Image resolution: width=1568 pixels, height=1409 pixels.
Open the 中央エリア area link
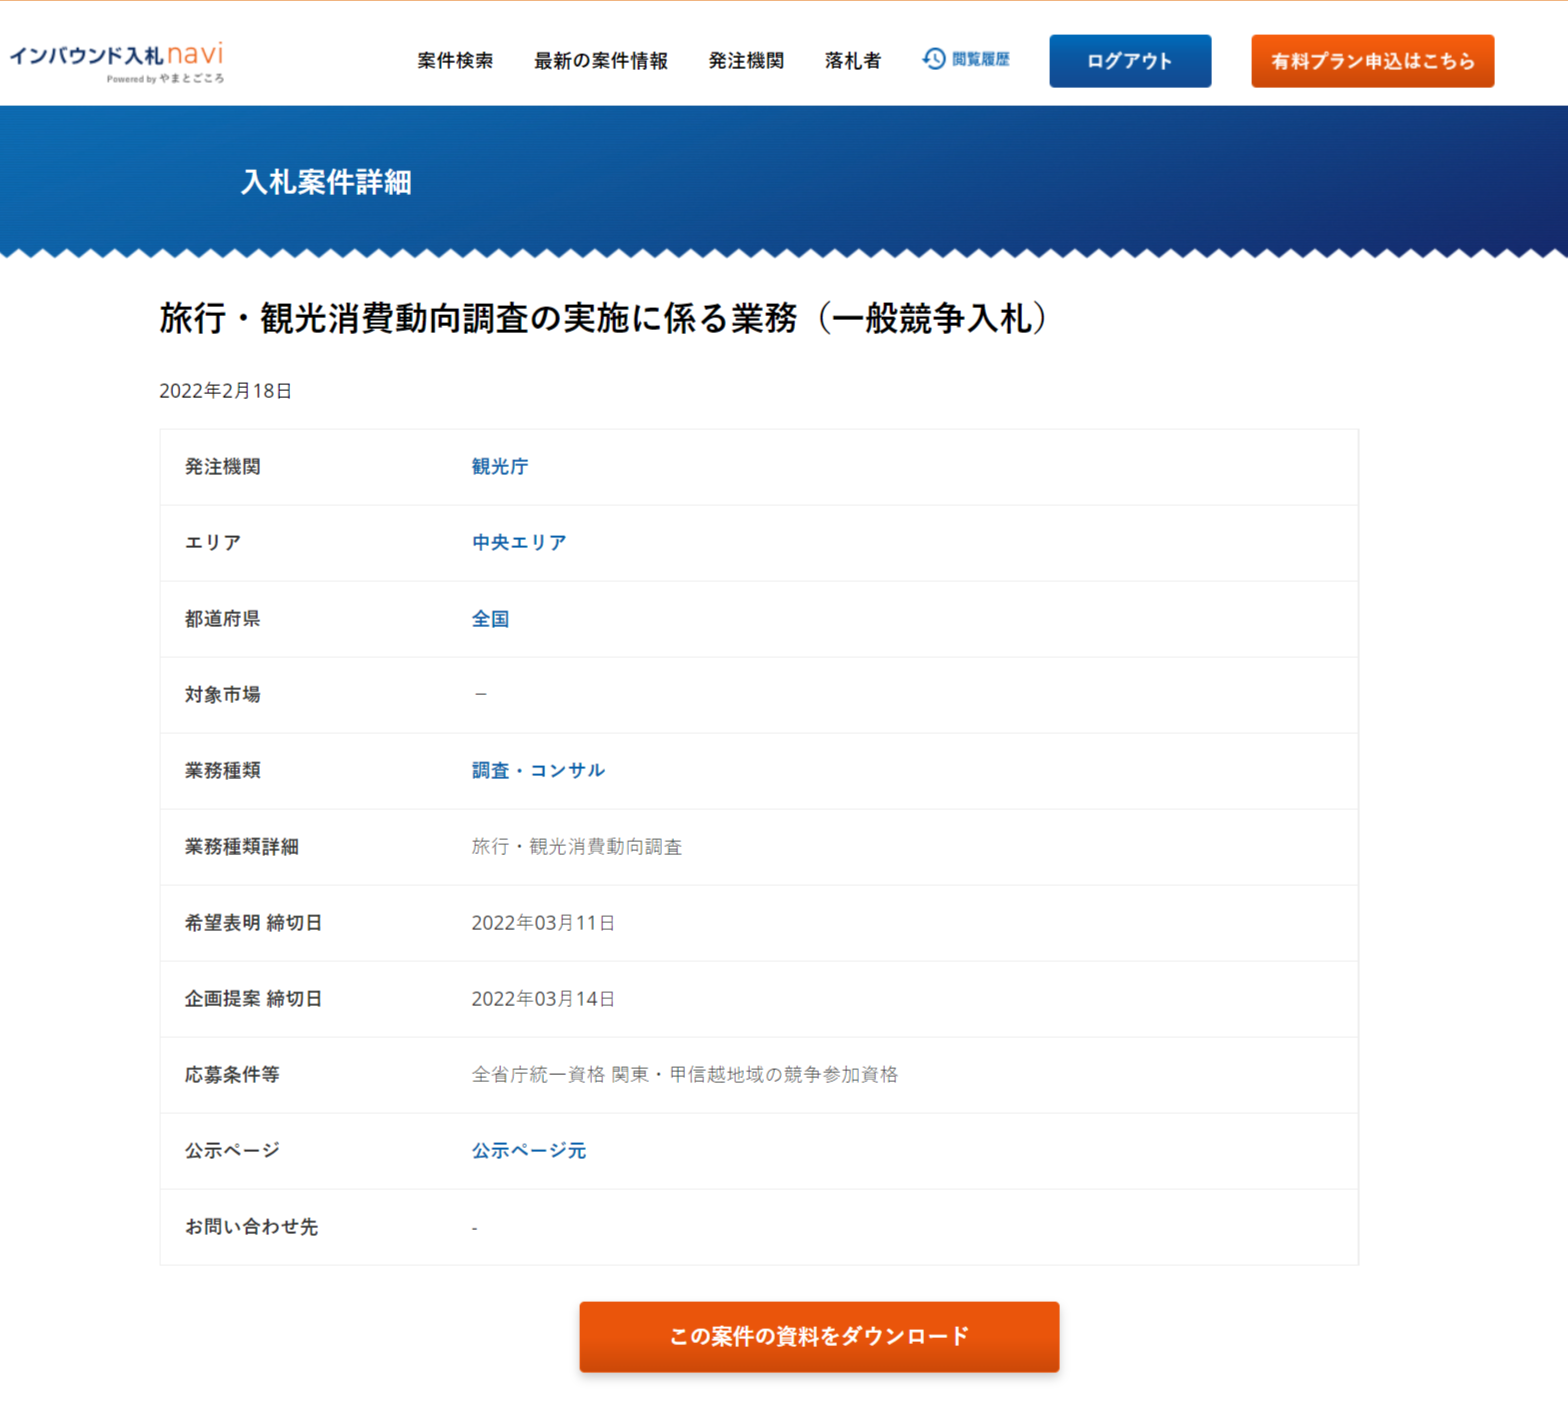tap(519, 543)
